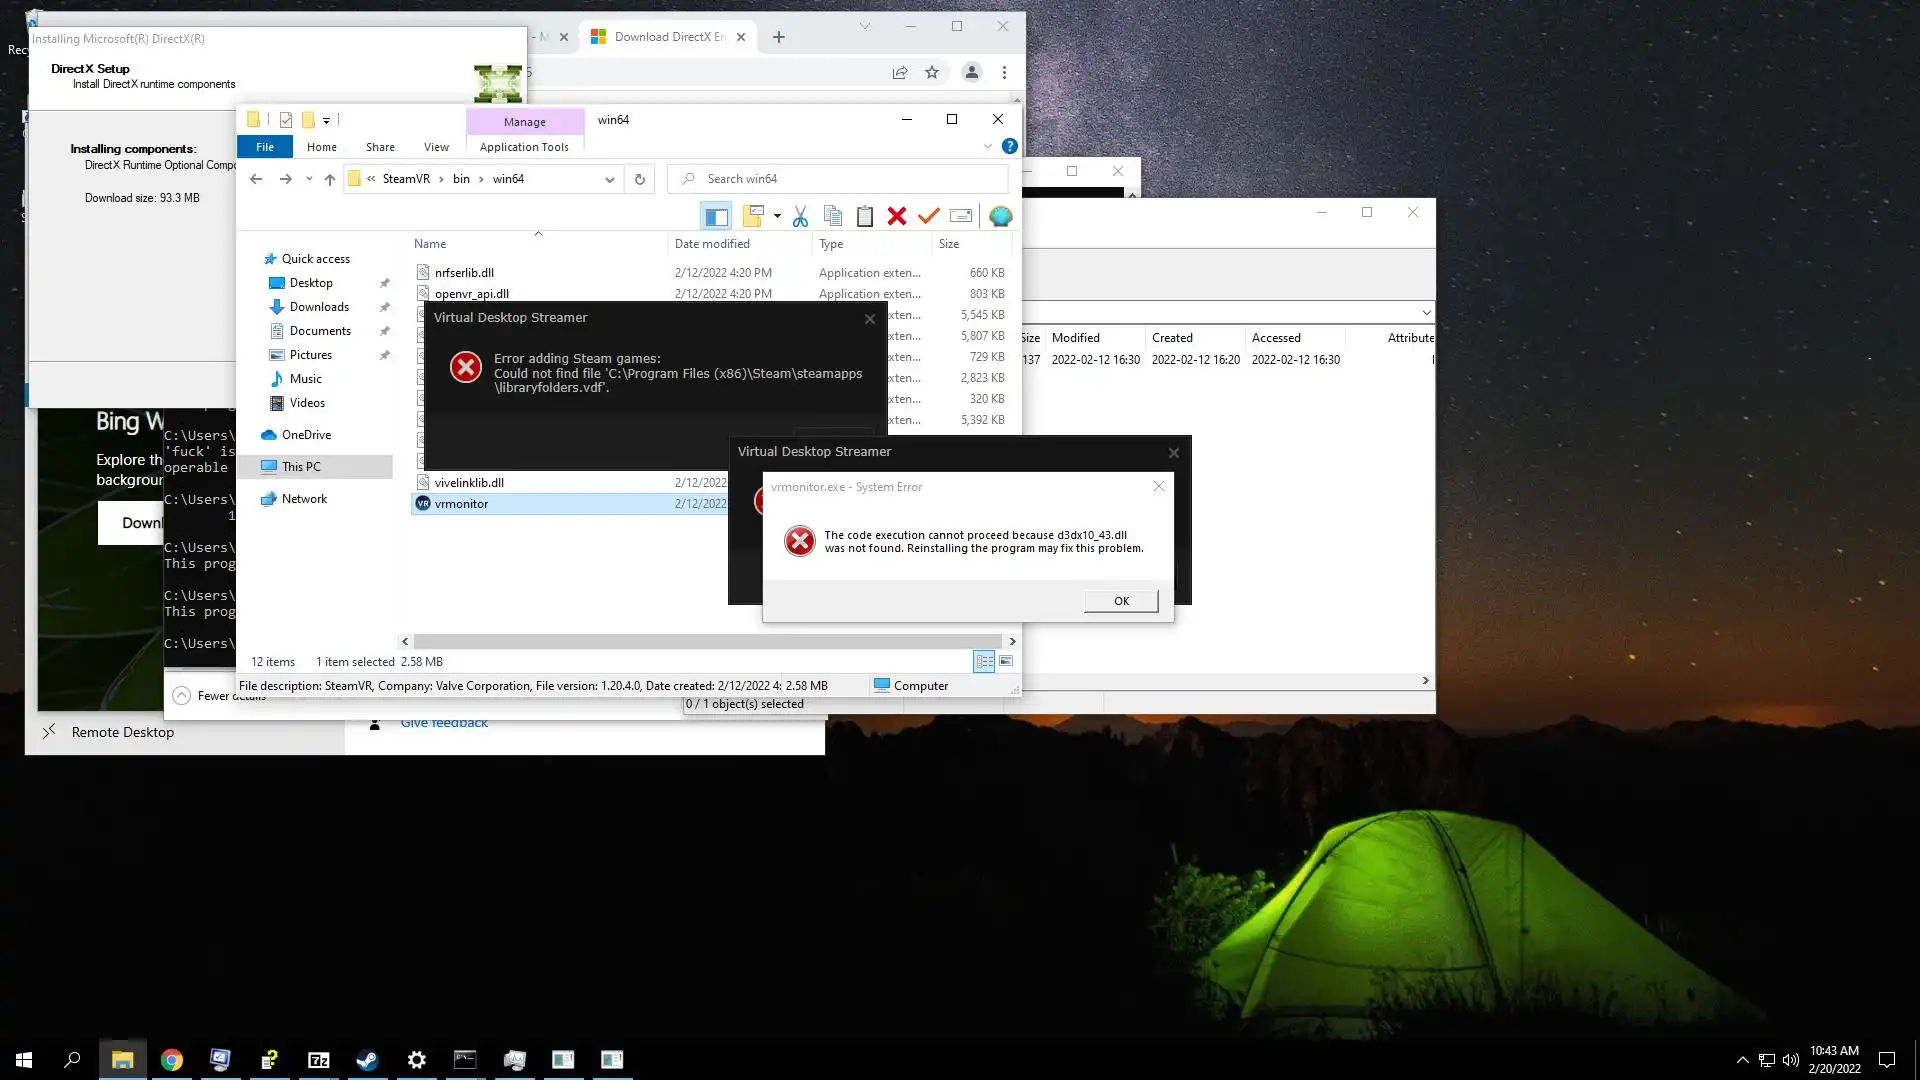This screenshot has height=1080, width=1920.
Task: Click the orange checkmark Properties icon
Action: pyautogui.click(x=929, y=216)
